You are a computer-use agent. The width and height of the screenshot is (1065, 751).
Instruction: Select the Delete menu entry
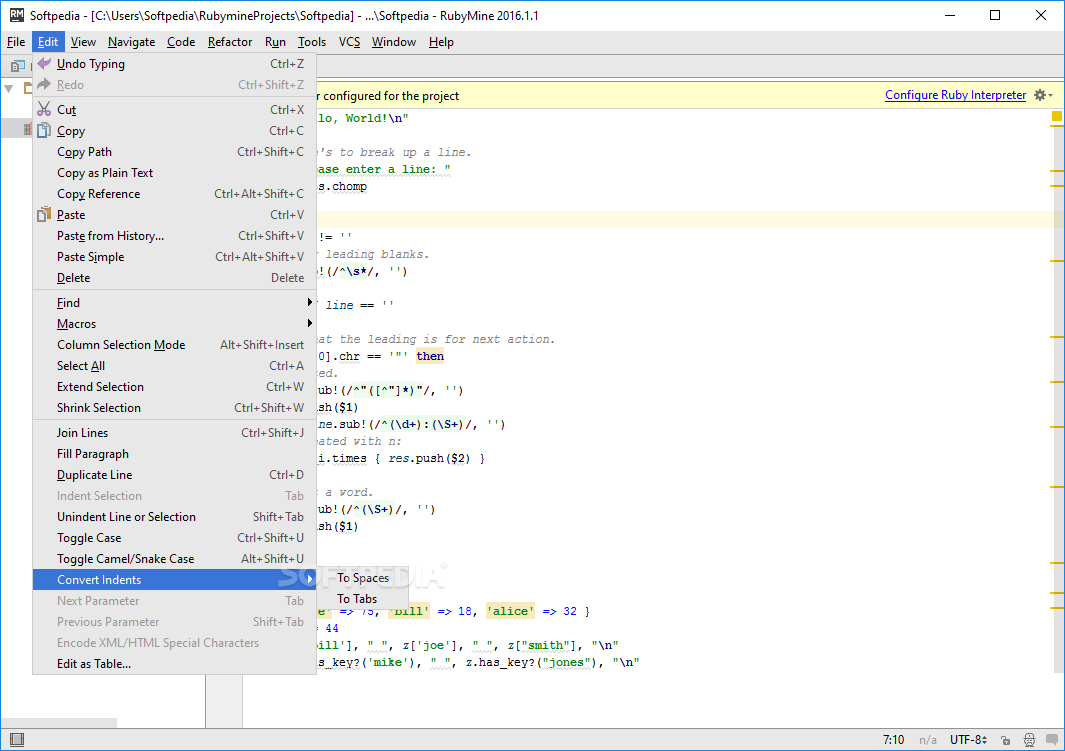click(174, 278)
